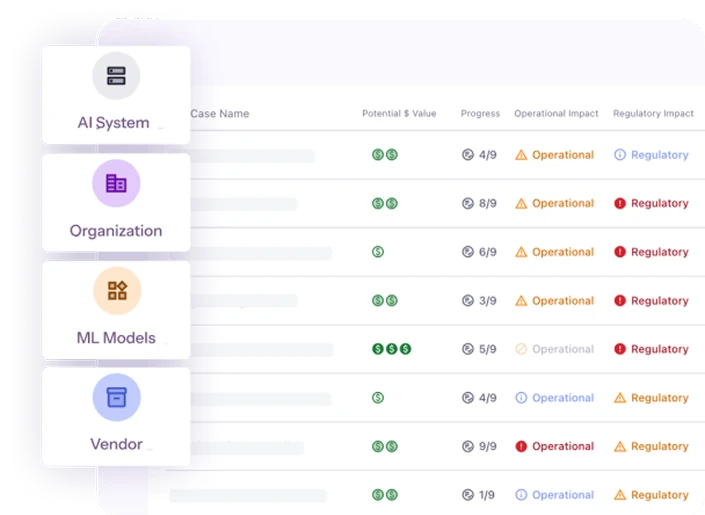Sort by Potential $ Value header
The width and height of the screenshot is (705, 515).
(x=399, y=113)
